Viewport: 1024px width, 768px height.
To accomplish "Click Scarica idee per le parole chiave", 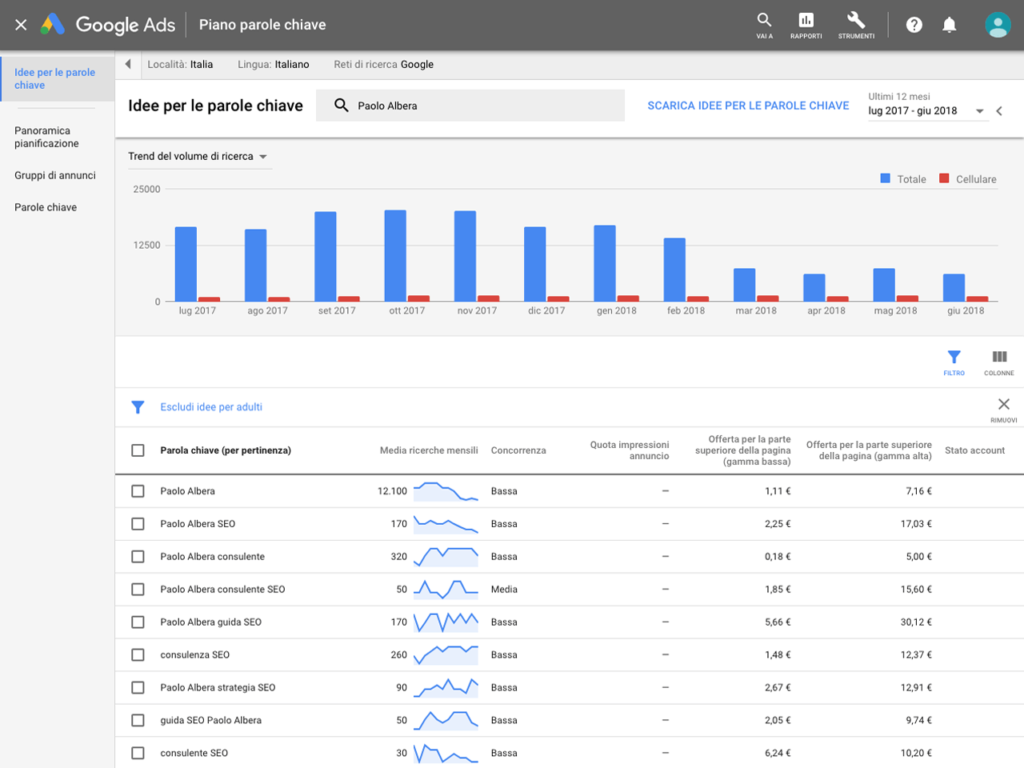I will click(x=748, y=105).
